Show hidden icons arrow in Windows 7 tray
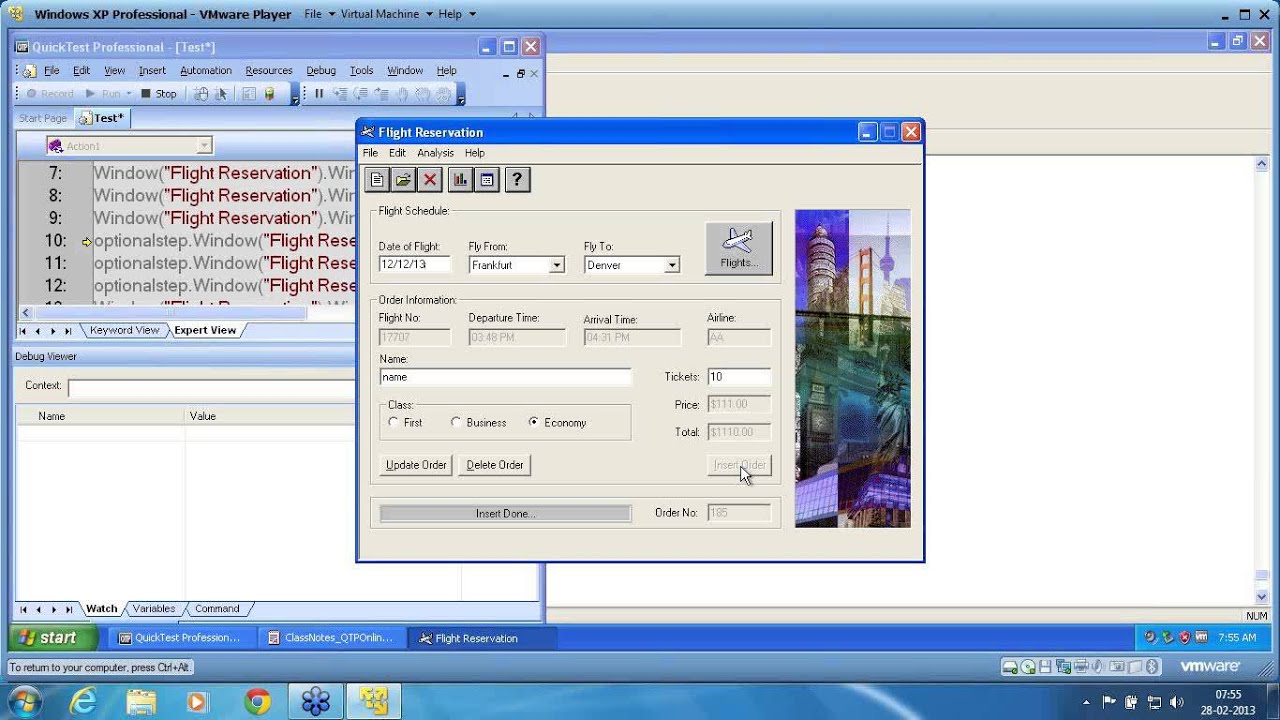 (1086, 702)
